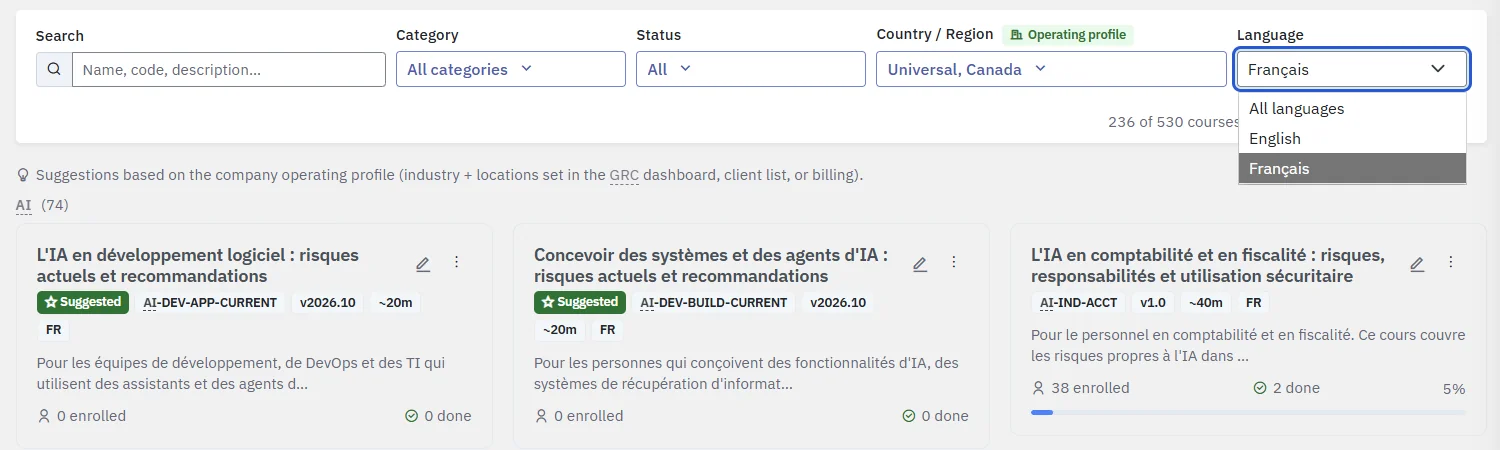Click the Operating profile badge
The height and width of the screenshot is (450, 1500).
[1068, 35]
